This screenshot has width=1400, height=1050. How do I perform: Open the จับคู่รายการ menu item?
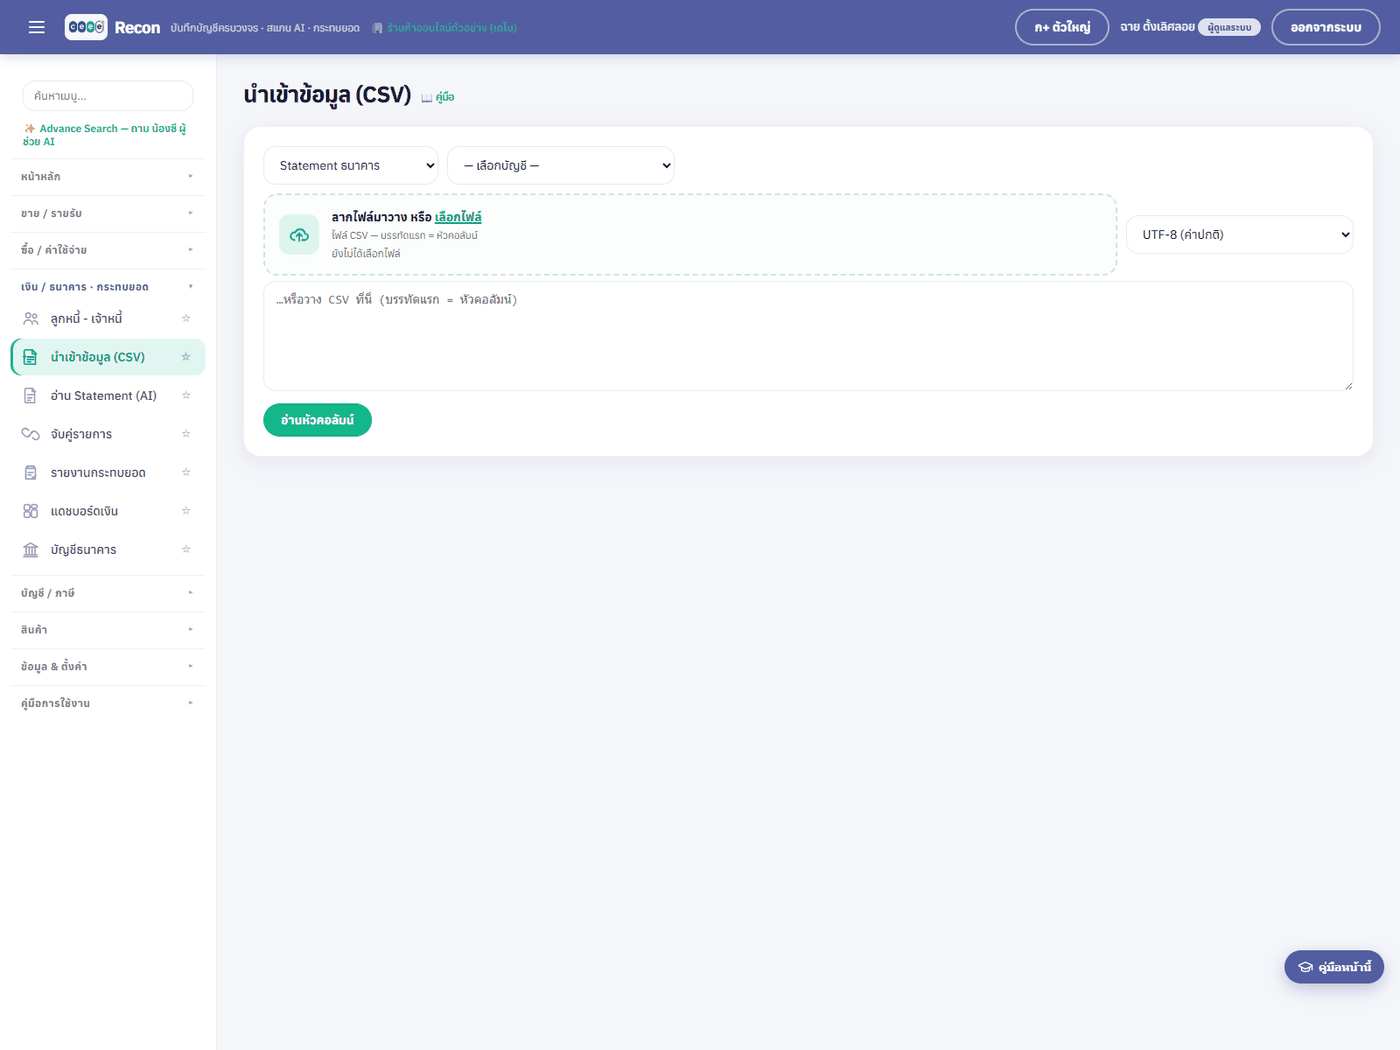pos(108,434)
